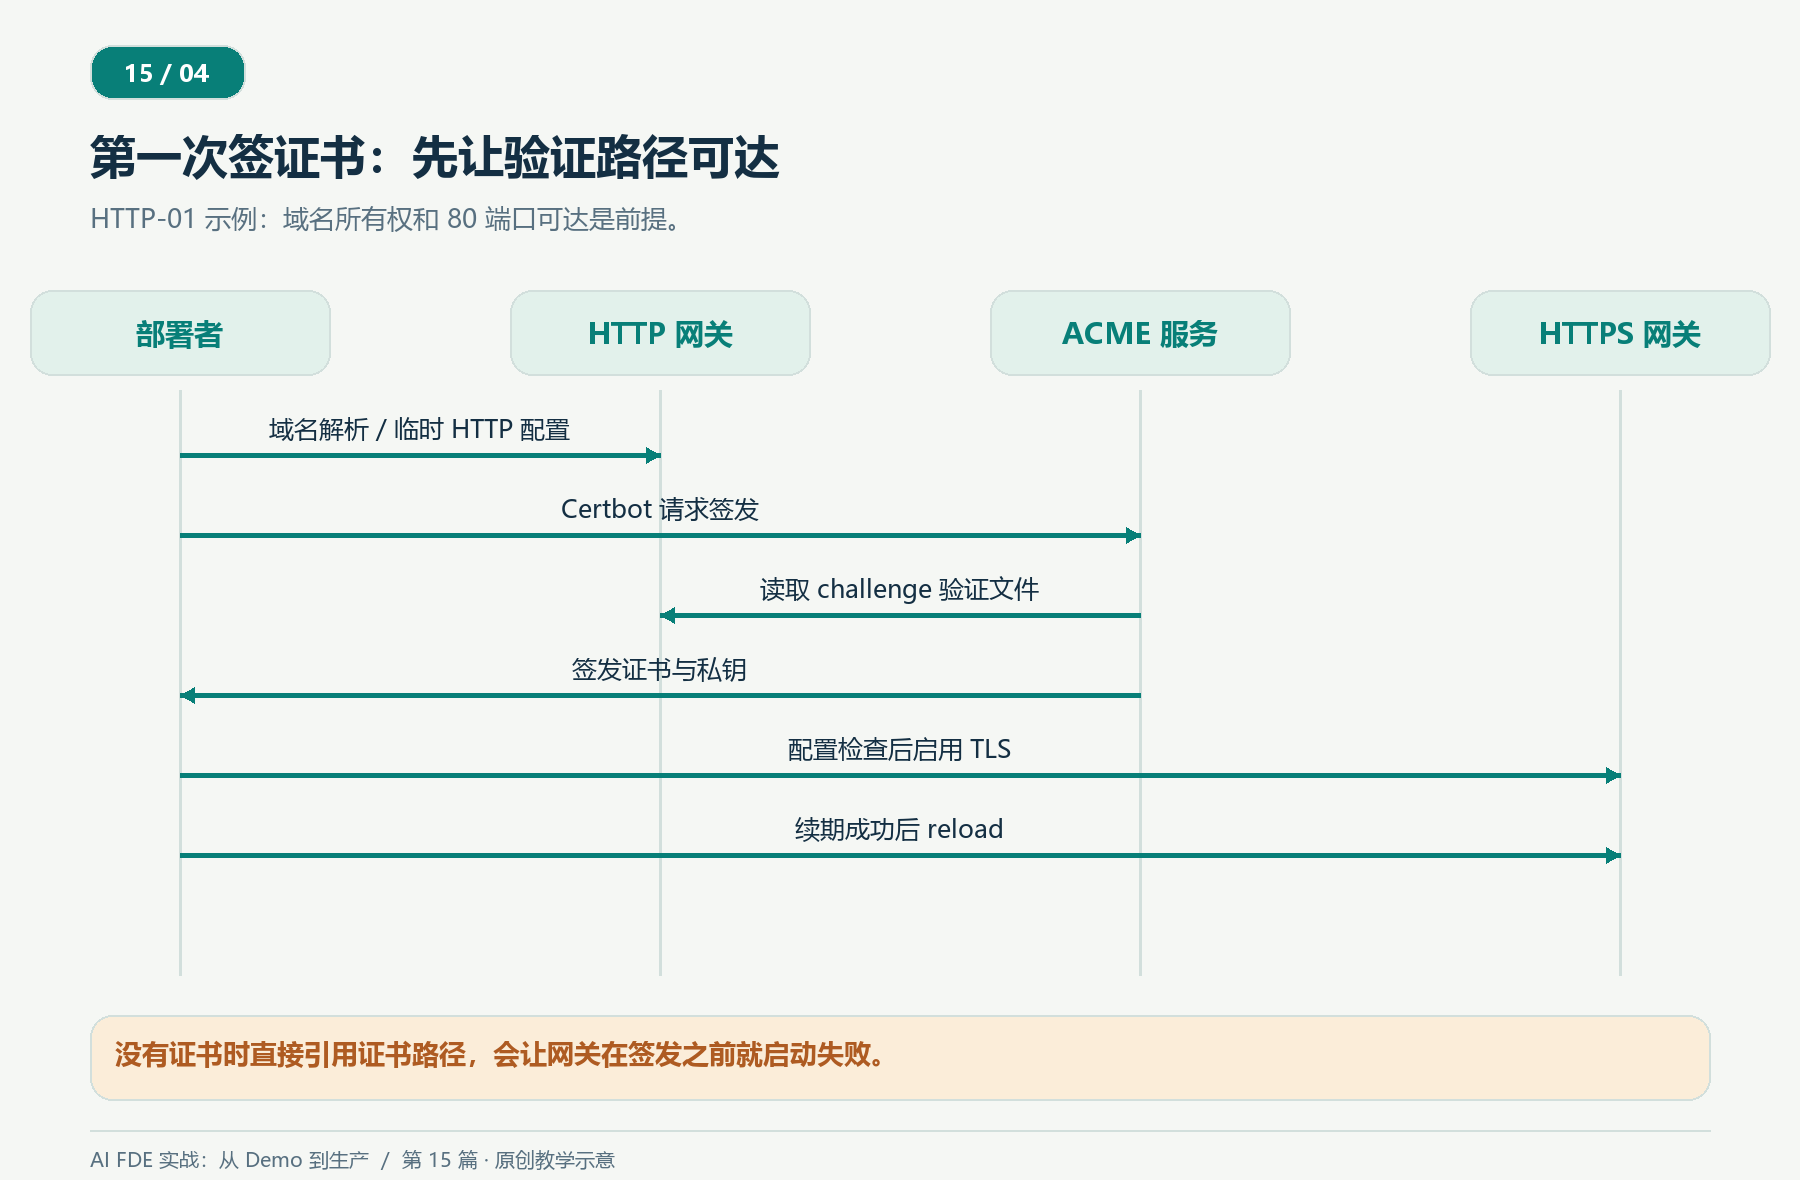This screenshot has height=1180, width=1800.
Task: Click the label 读取 challenge 验证文件
Action: (899, 590)
